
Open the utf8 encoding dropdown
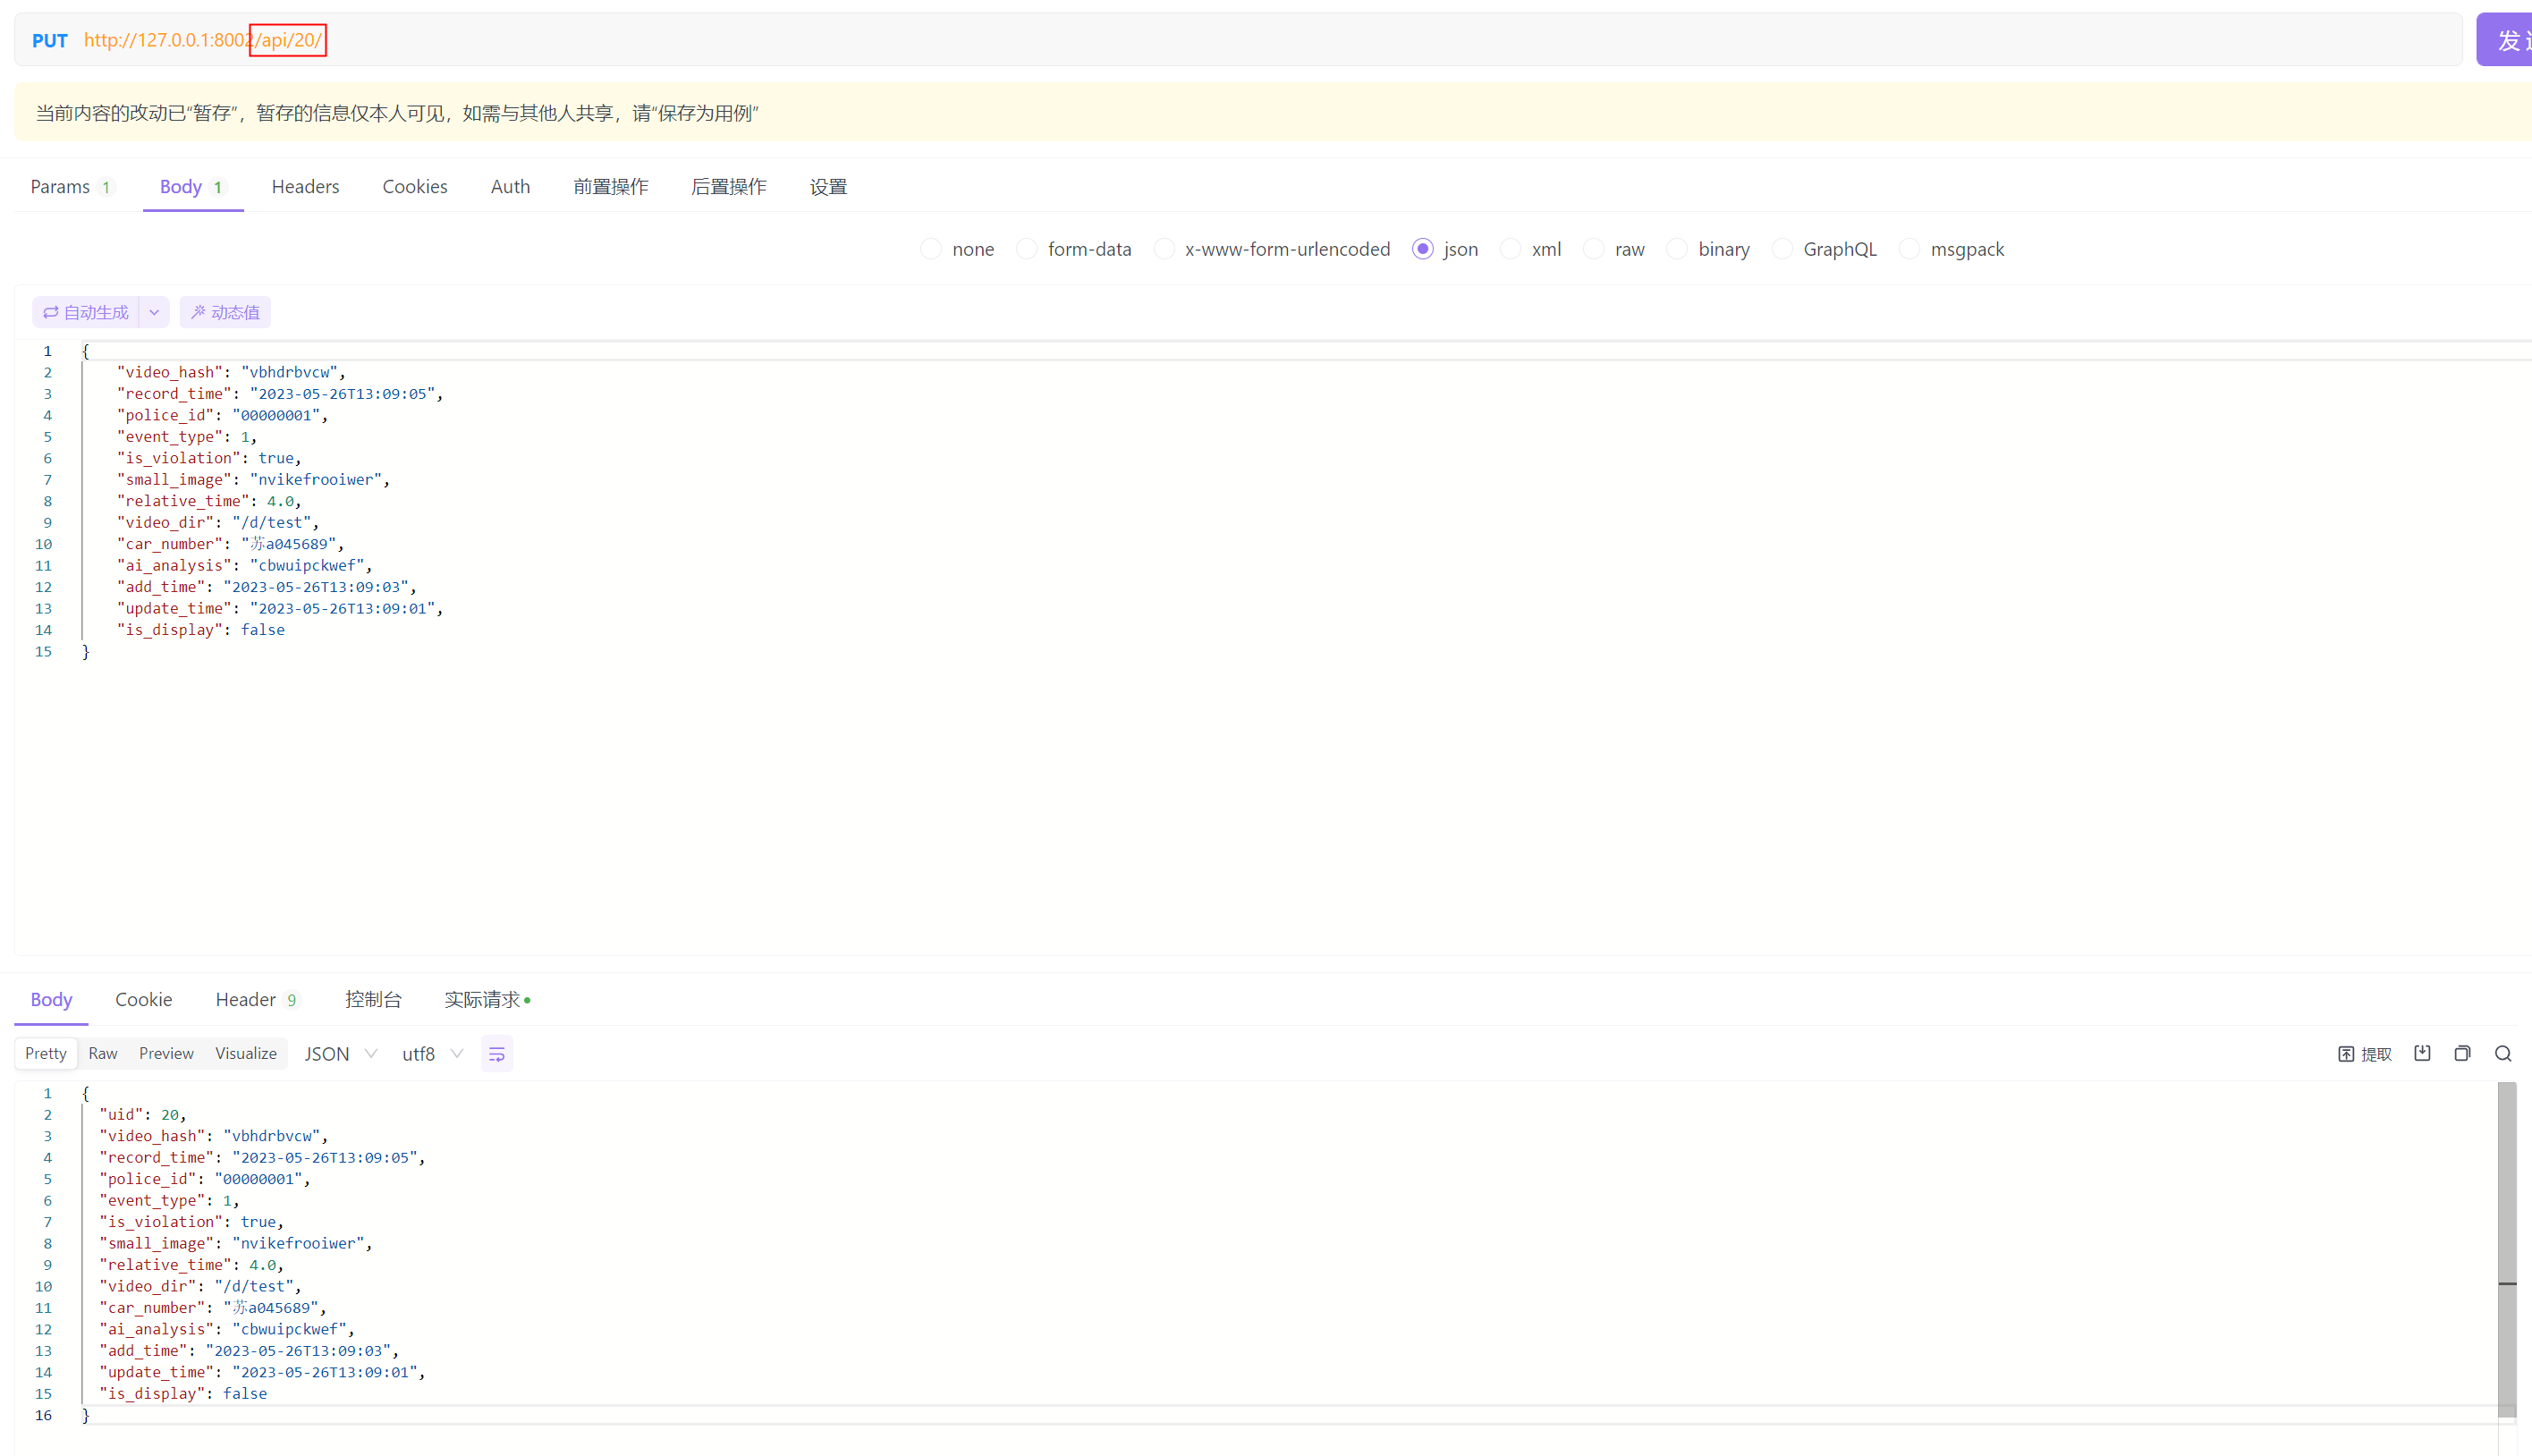click(x=432, y=1054)
